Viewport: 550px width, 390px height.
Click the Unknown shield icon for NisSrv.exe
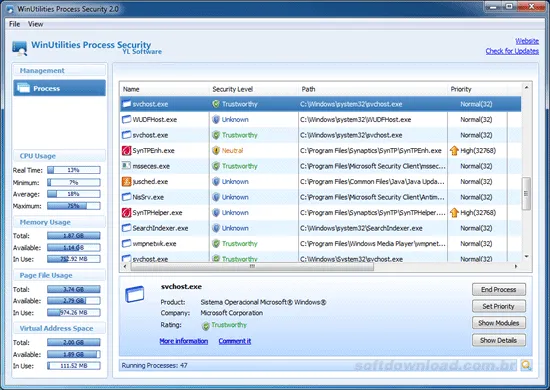click(216, 197)
